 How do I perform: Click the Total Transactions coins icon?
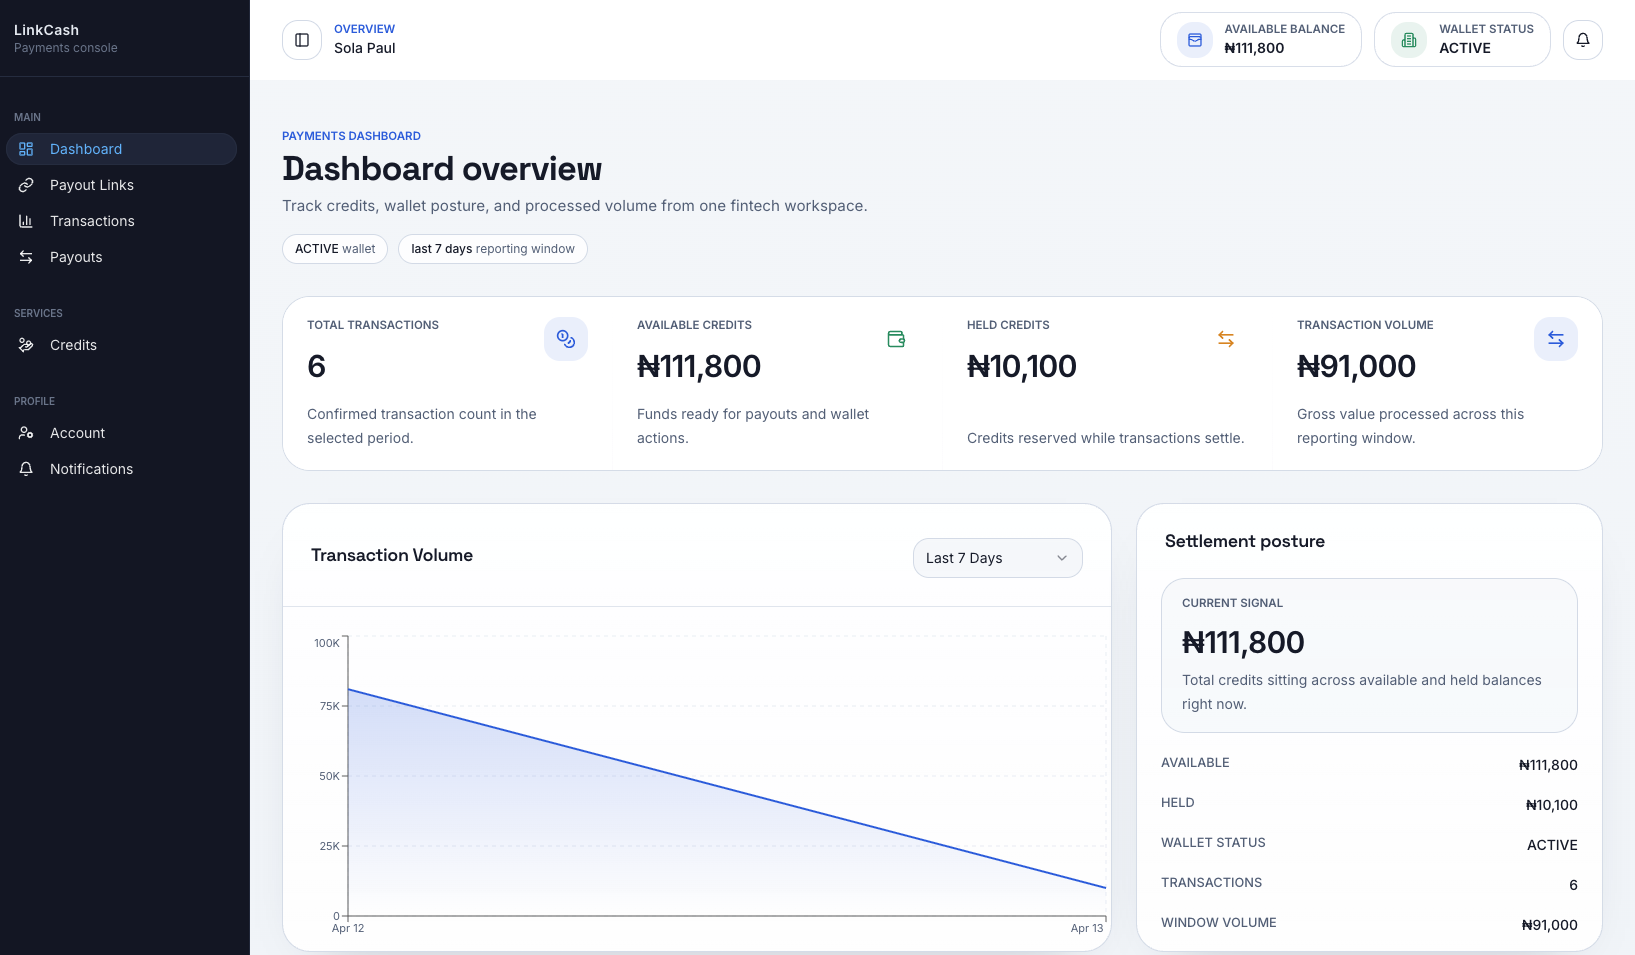(x=565, y=339)
